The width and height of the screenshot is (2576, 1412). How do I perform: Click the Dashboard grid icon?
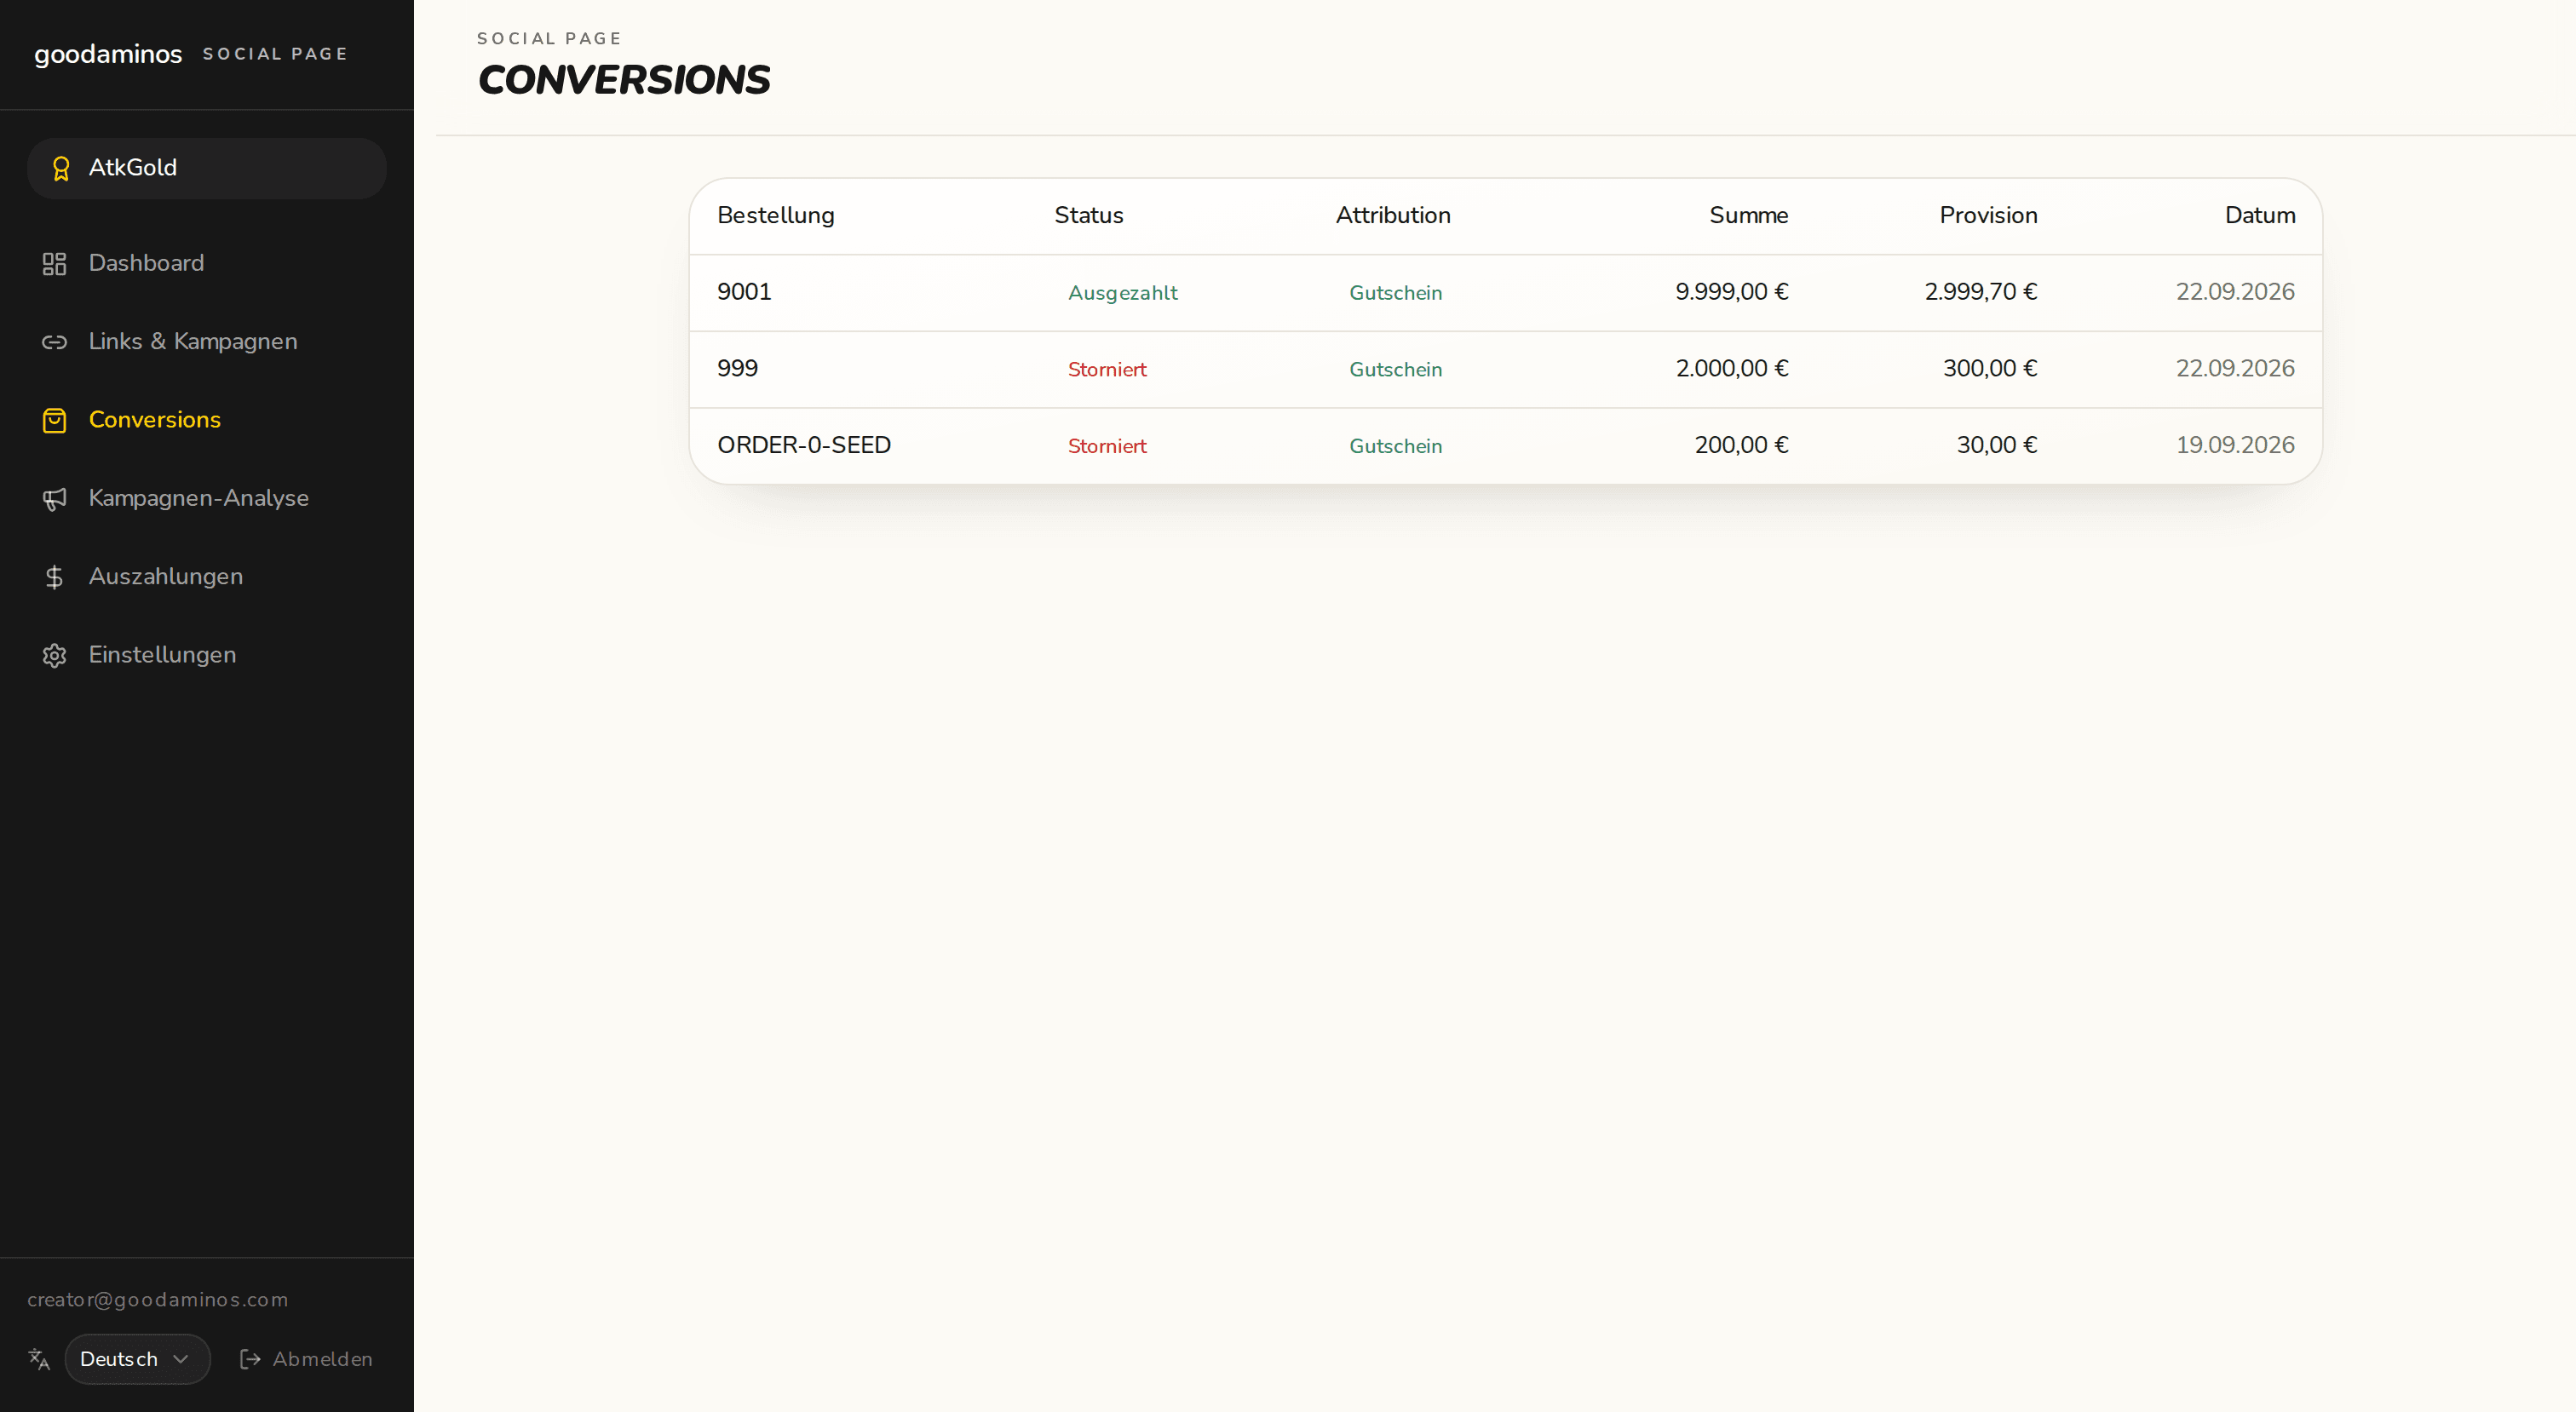[x=54, y=263]
